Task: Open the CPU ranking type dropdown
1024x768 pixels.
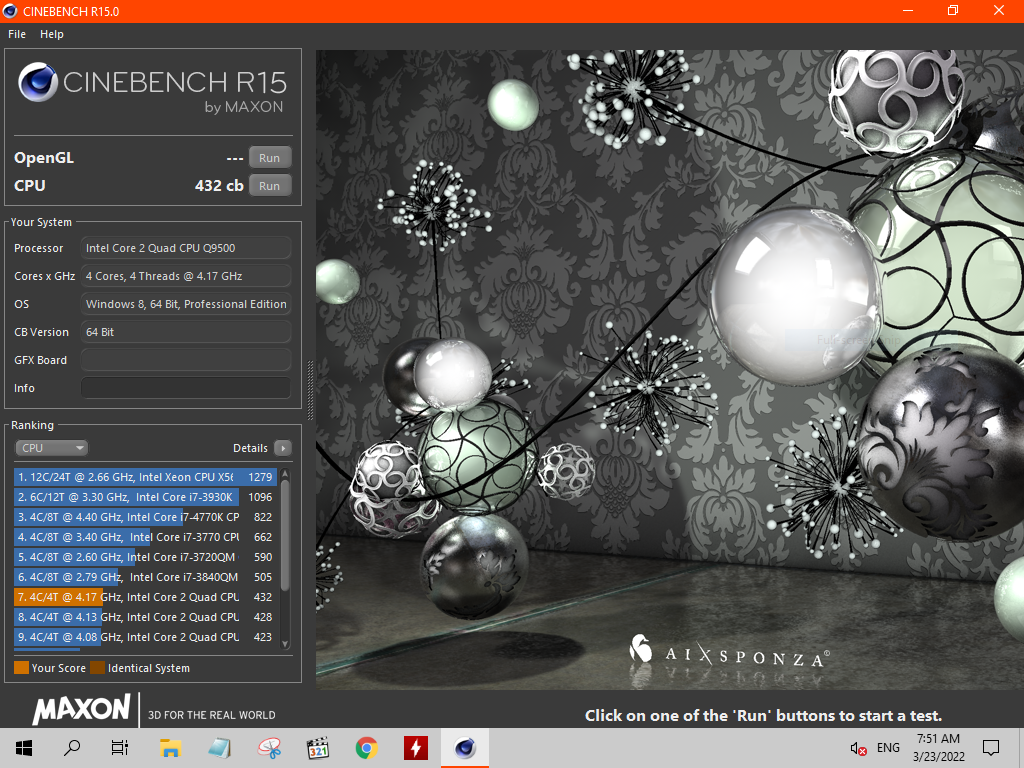Action: (52, 448)
